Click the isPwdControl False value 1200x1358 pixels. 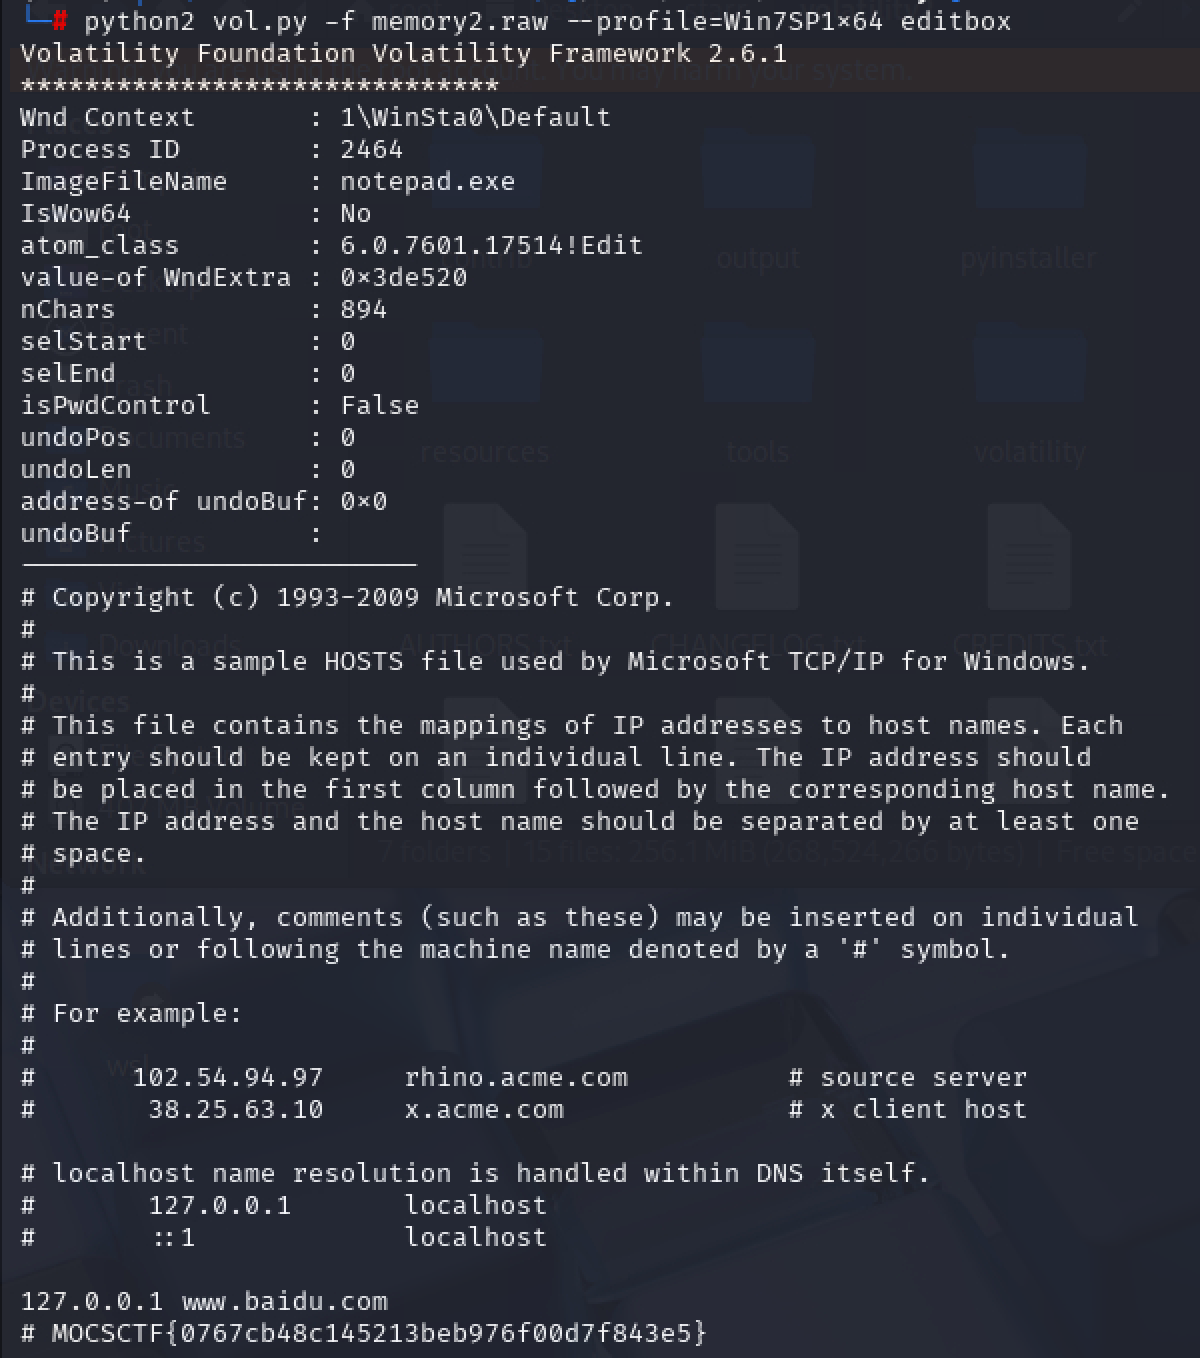380,405
